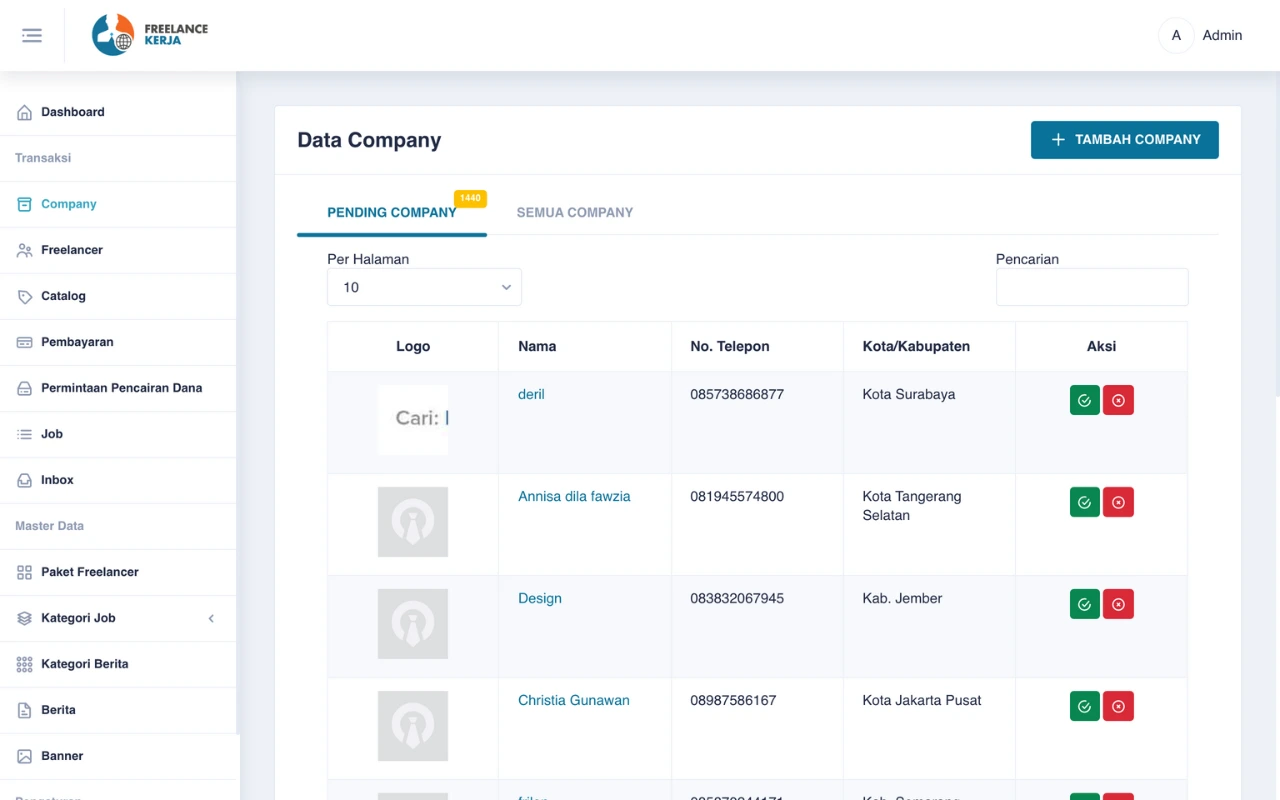Image resolution: width=1280 pixels, height=800 pixels.
Task: Approve Christia Gunawan with green check button
Action: point(1084,706)
